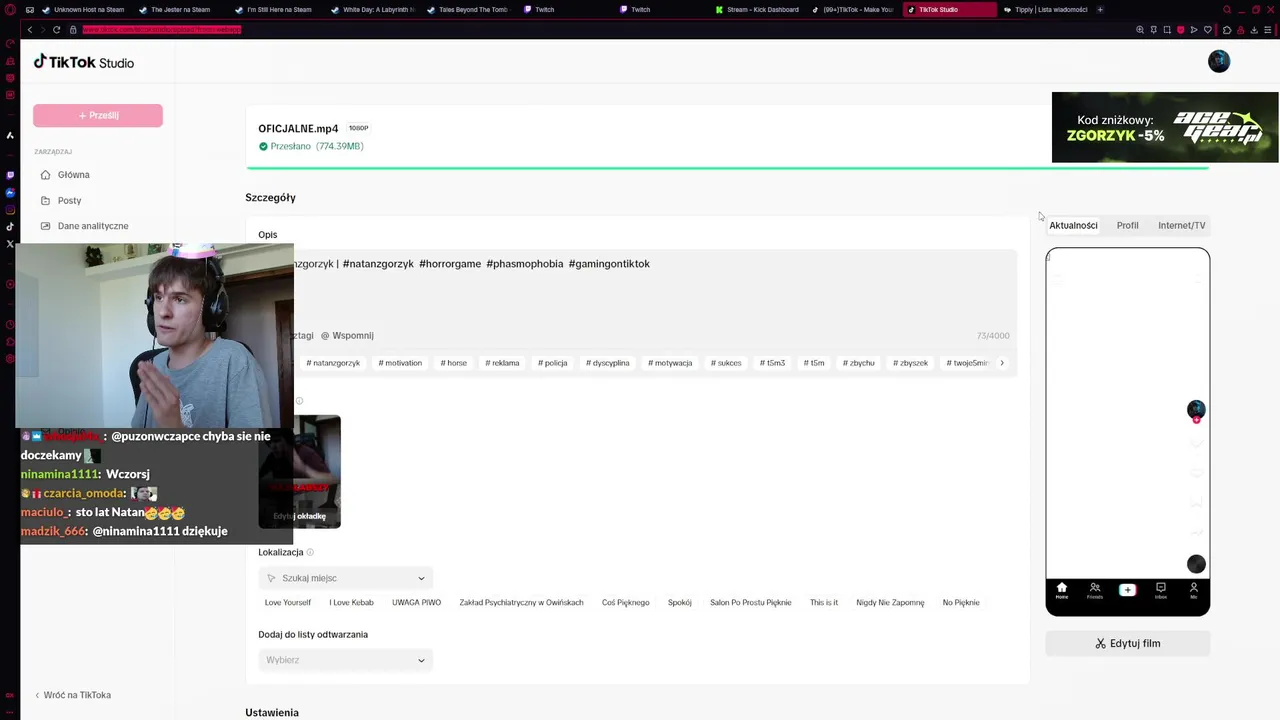Open the Szukaj miejsc location dropdown

(x=345, y=578)
